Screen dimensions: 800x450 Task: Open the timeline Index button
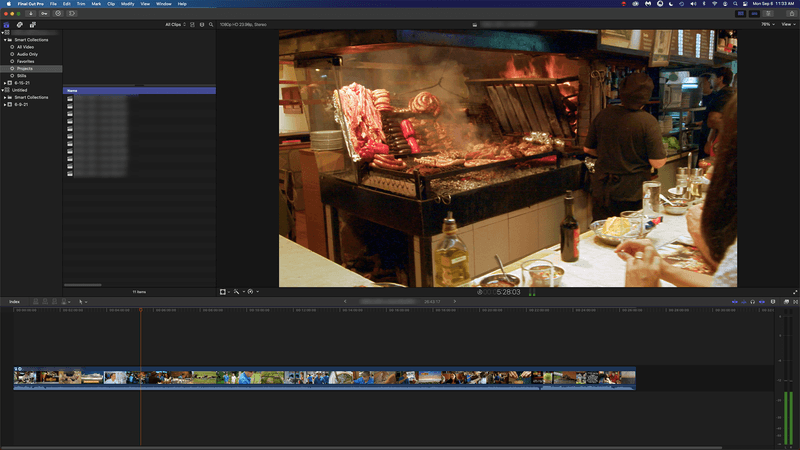14,302
